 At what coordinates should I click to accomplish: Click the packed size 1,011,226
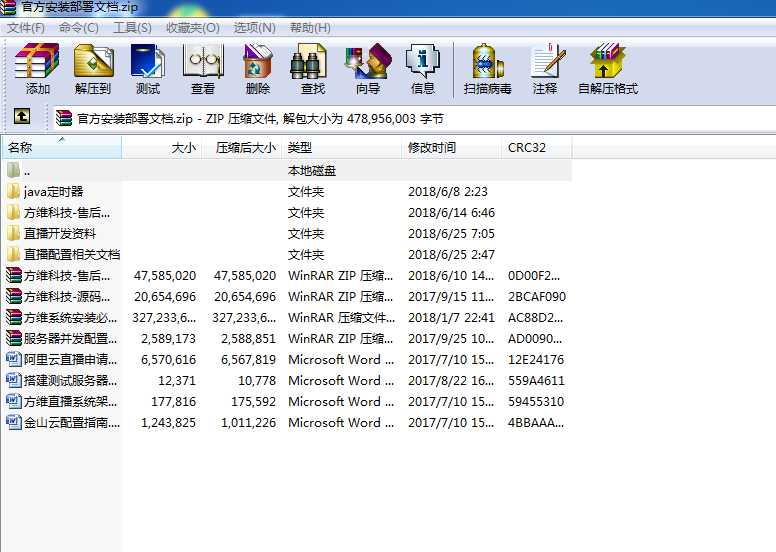point(248,422)
